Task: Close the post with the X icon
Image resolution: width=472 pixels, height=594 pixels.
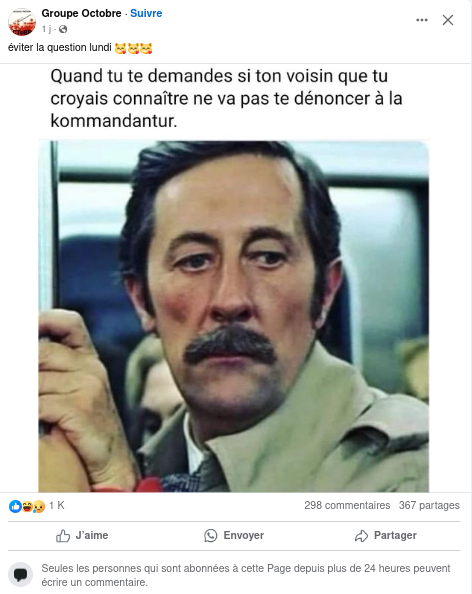Action: pos(448,20)
